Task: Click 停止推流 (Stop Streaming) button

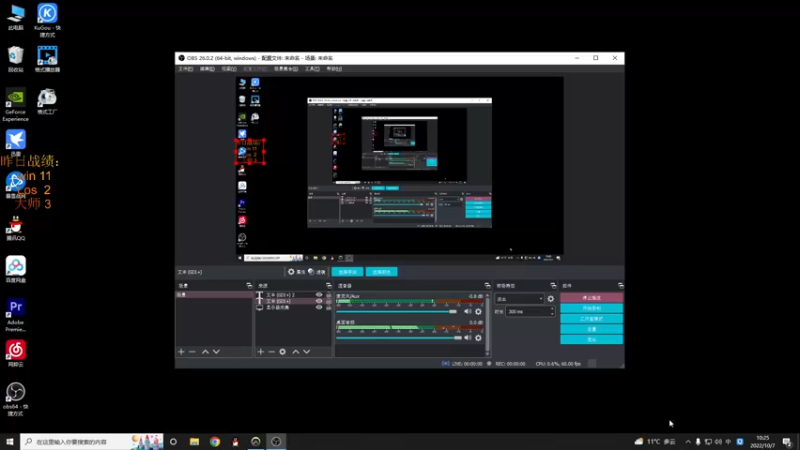Action: click(x=591, y=297)
